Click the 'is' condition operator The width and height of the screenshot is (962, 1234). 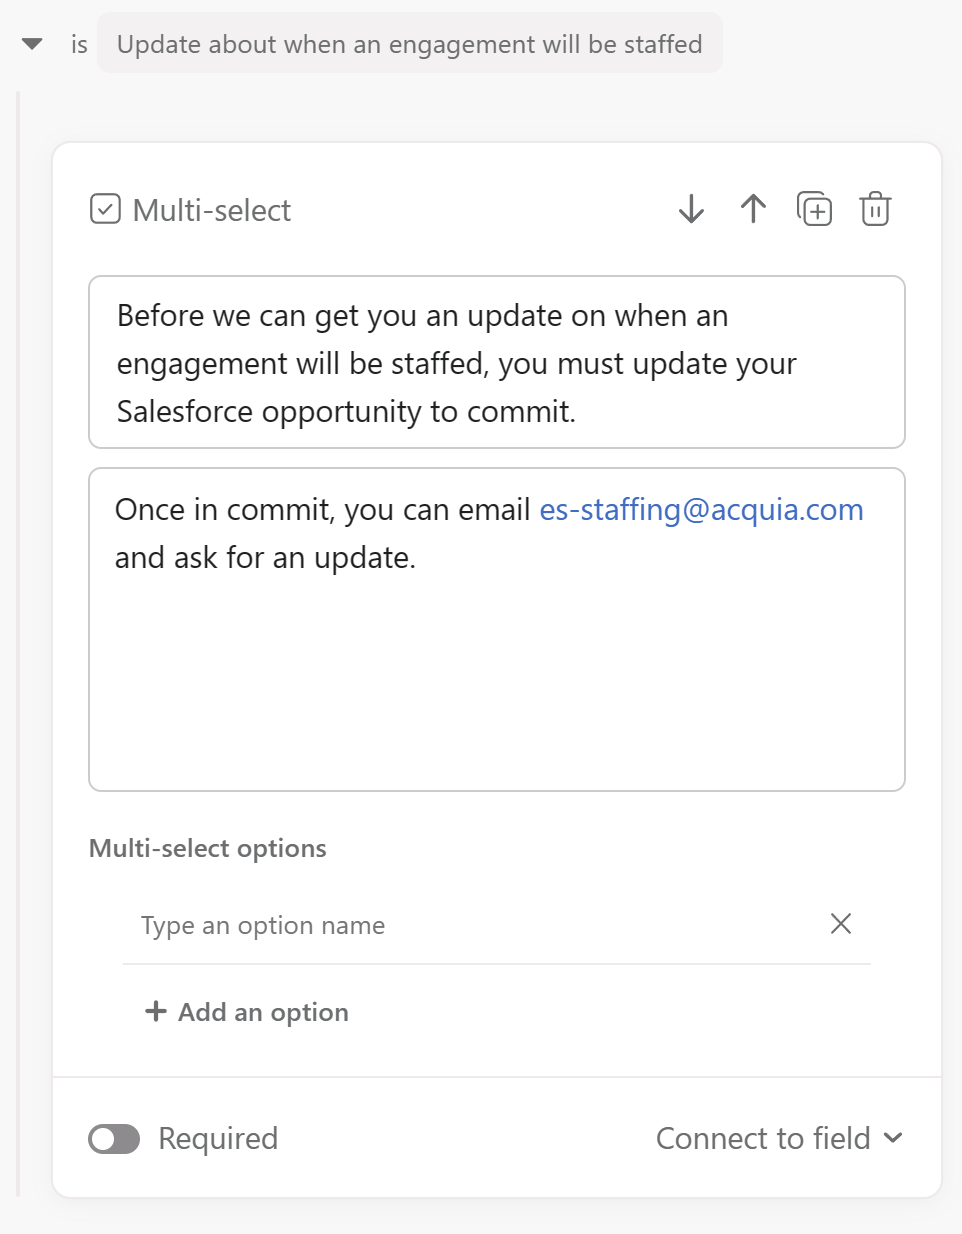point(79,44)
